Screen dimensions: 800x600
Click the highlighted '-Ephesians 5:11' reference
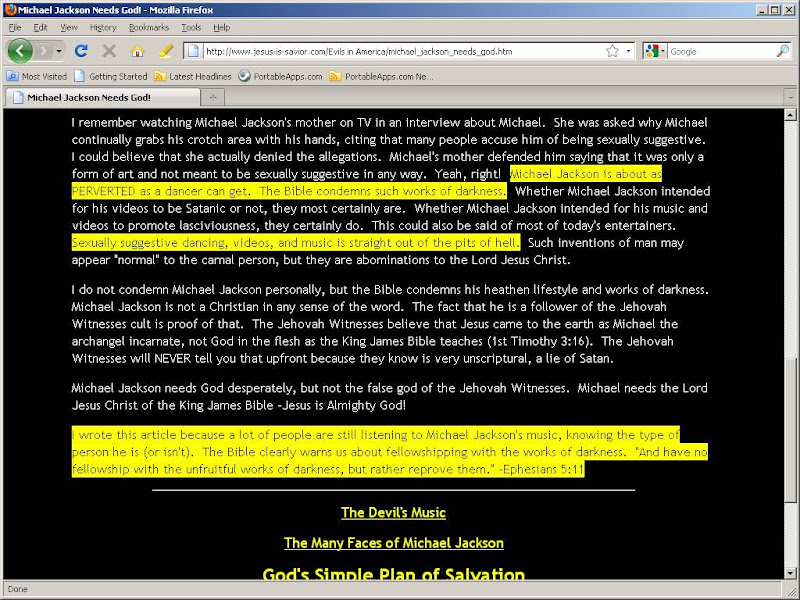click(541, 469)
